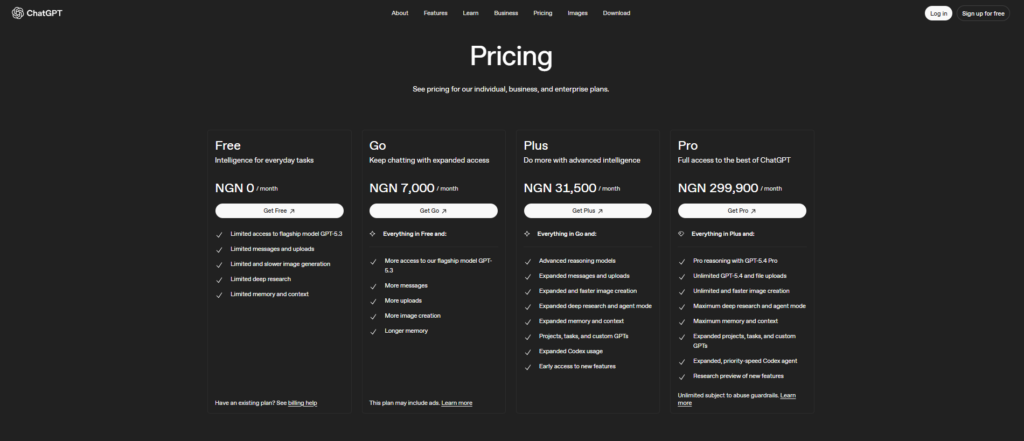Screen dimensions: 1024x441
Task: Click the icon beside "Everything in Plus and:"
Action: pos(681,233)
